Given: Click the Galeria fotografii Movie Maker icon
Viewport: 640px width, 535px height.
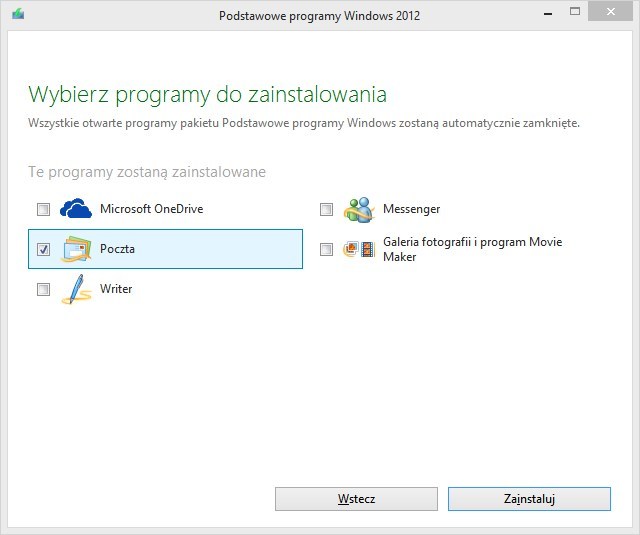Looking at the screenshot, I should click(359, 249).
